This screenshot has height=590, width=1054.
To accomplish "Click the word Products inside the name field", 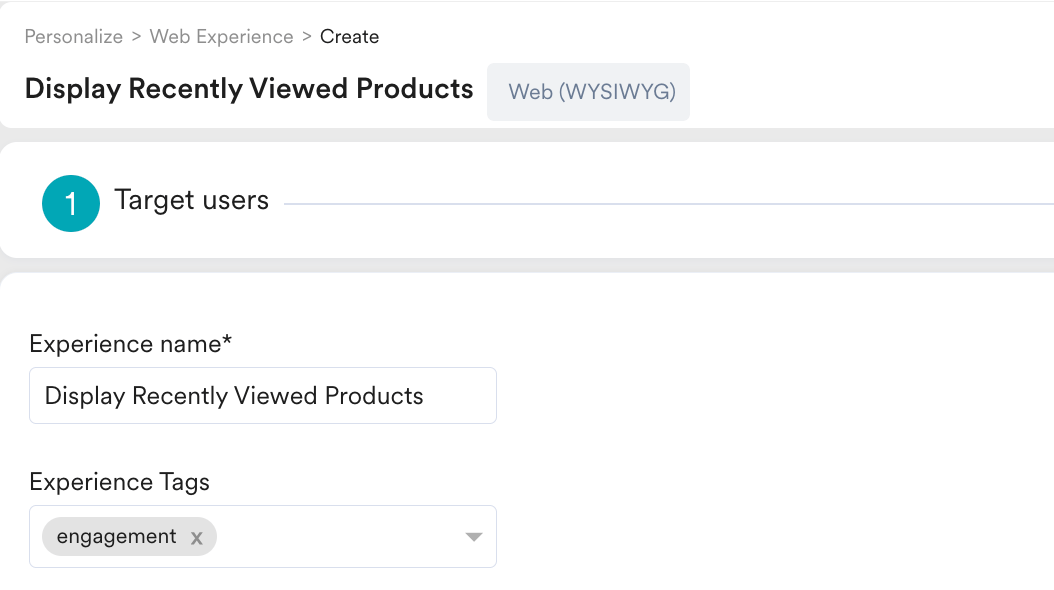I will pyautogui.click(x=374, y=396).
